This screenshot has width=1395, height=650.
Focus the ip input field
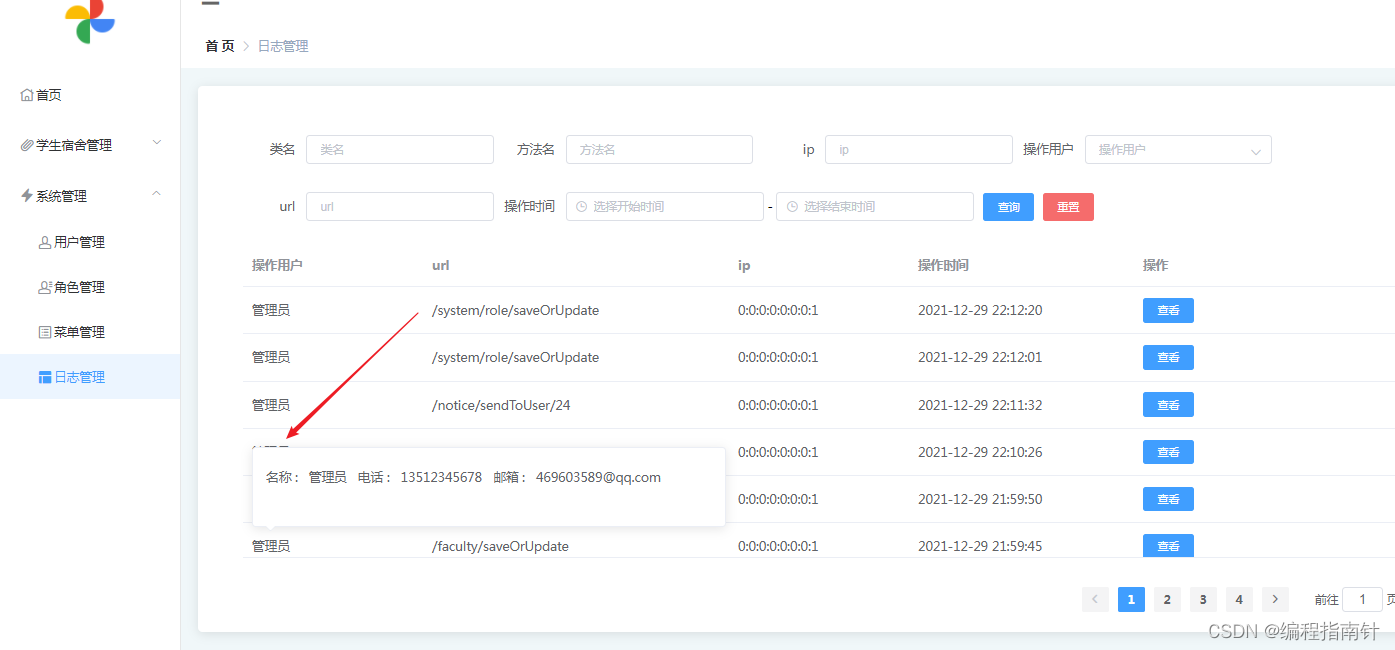coord(919,149)
